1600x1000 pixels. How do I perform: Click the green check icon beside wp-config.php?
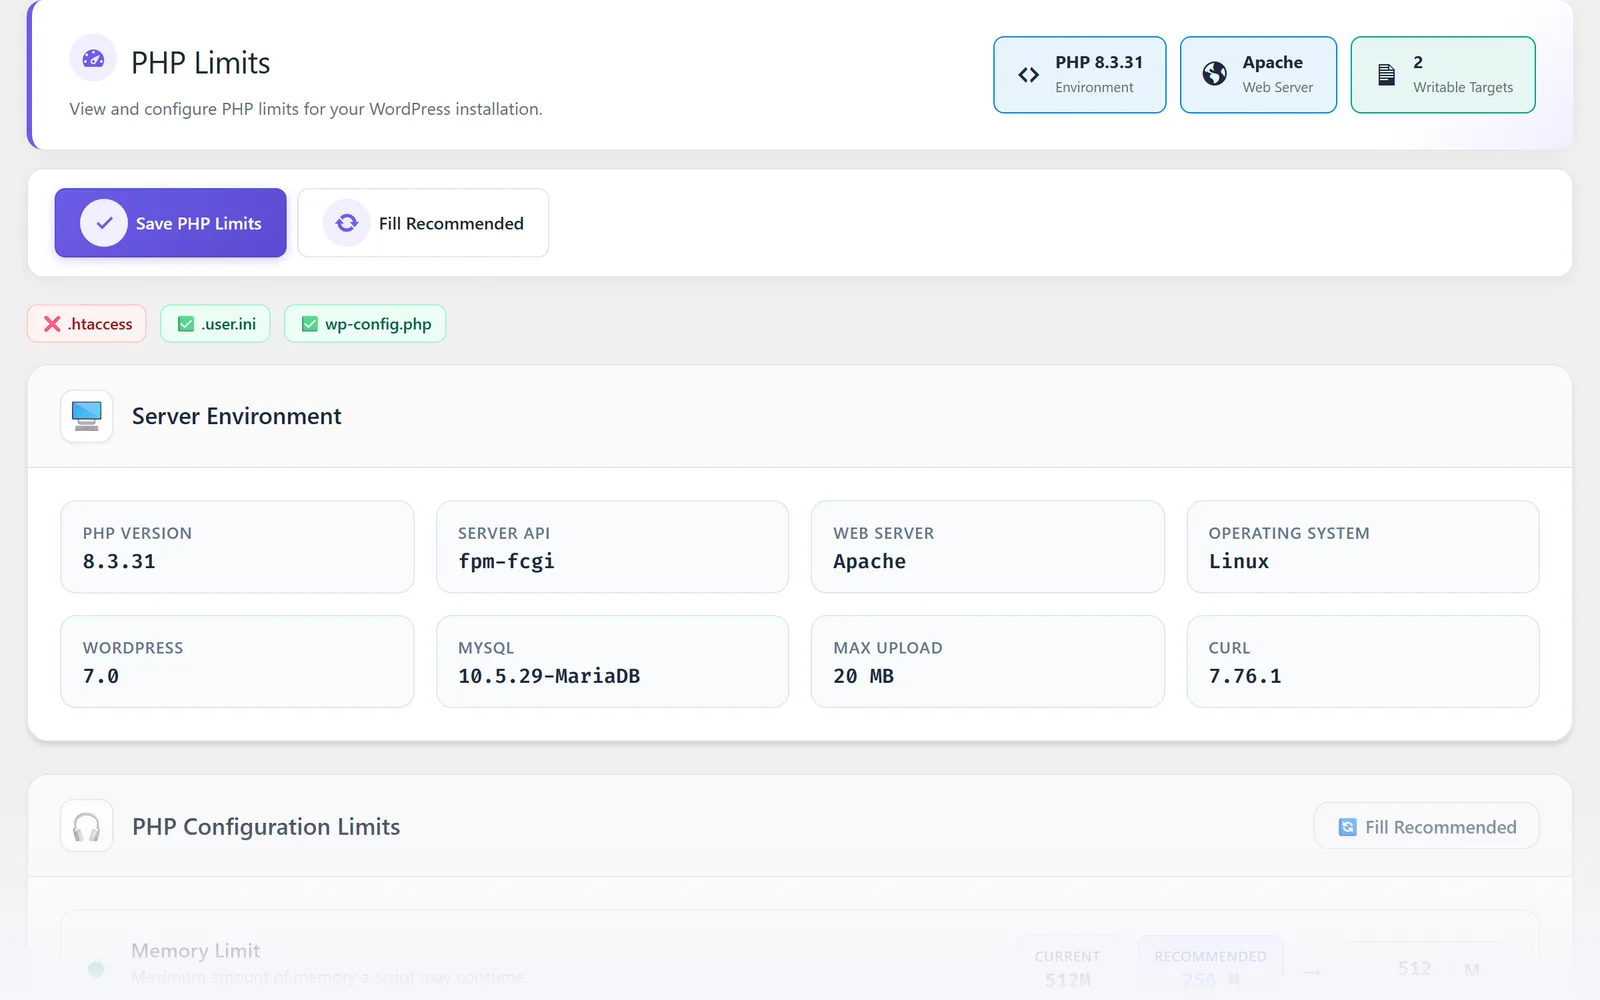point(310,324)
